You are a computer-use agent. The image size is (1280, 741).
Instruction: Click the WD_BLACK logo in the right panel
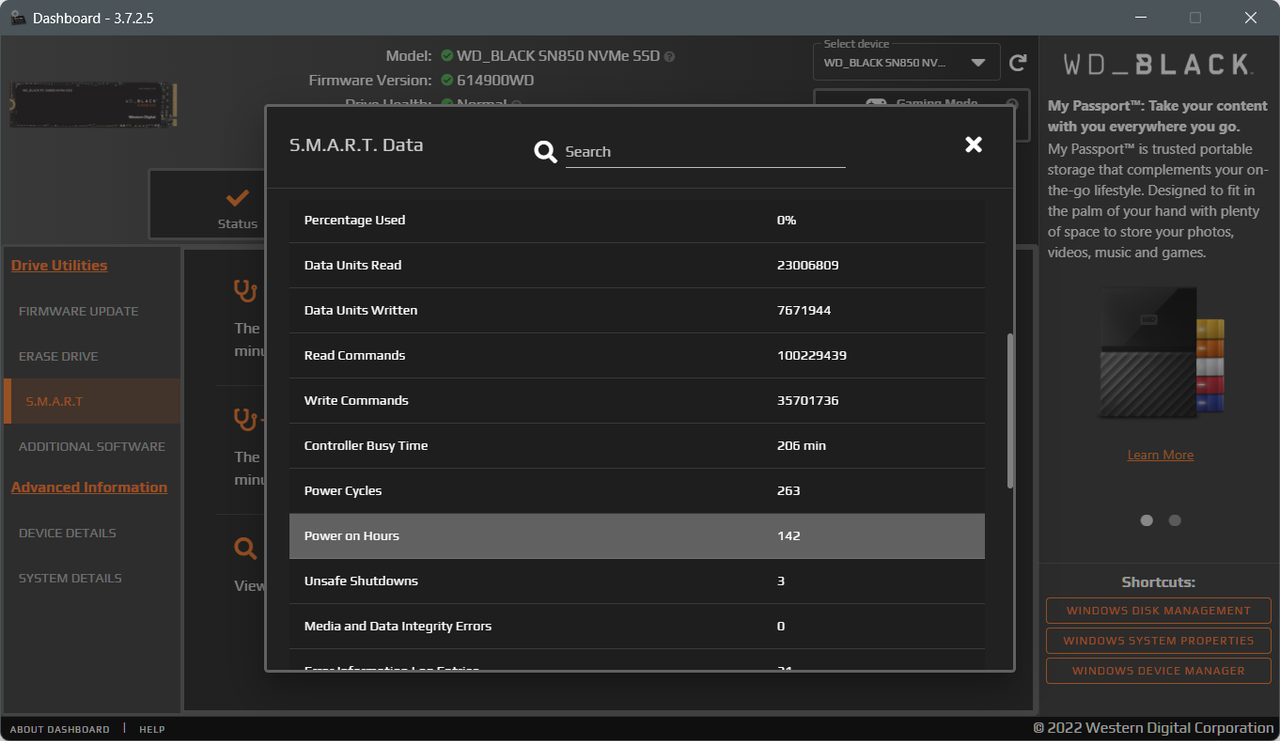[1159, 65]
